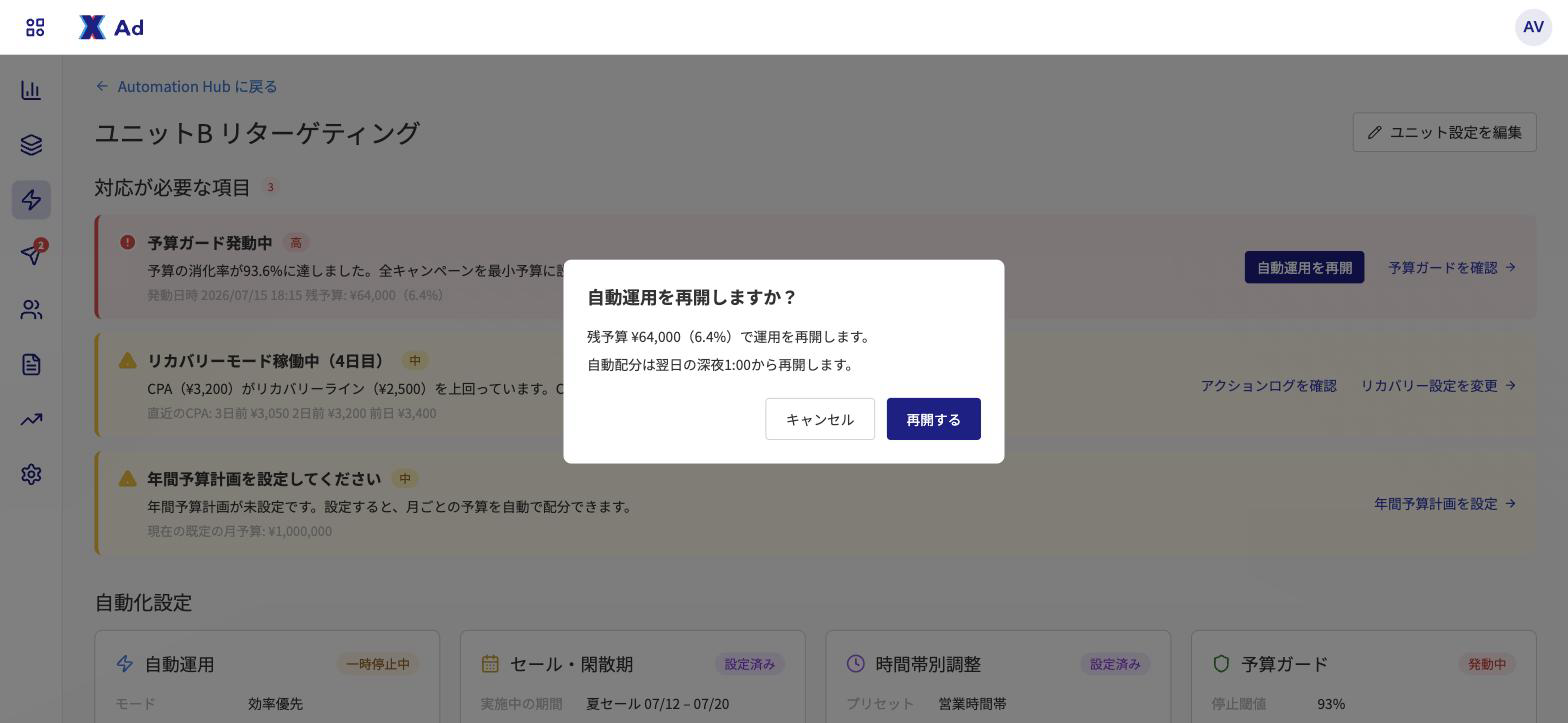Open the app grid launcher icon
The height and width of the screenshot is (723, 1568).
pyautogui.click(x=35, y=27)
